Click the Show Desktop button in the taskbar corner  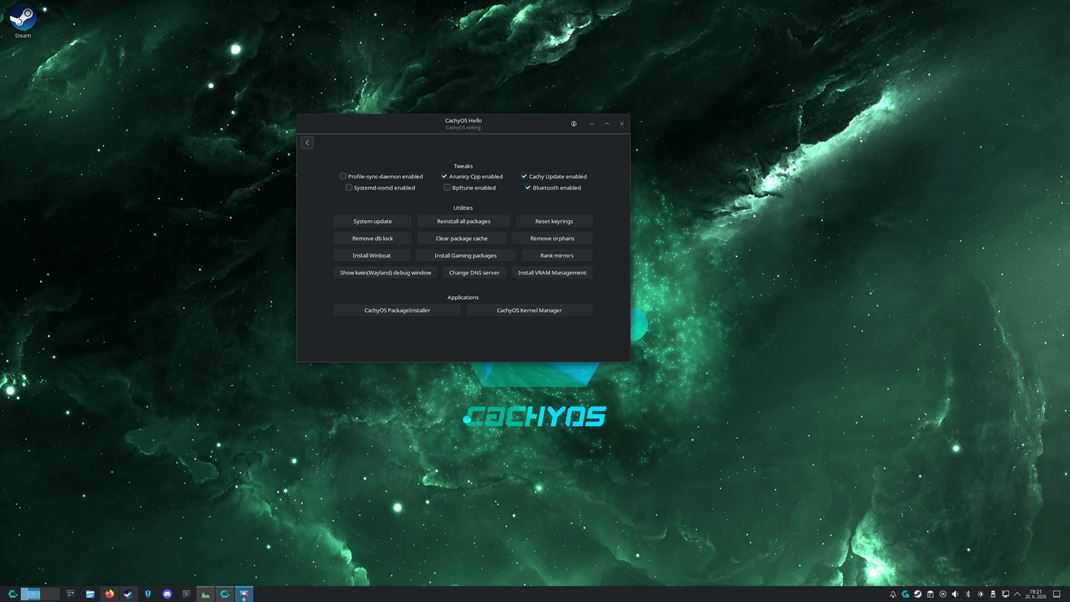[1056, 594]
